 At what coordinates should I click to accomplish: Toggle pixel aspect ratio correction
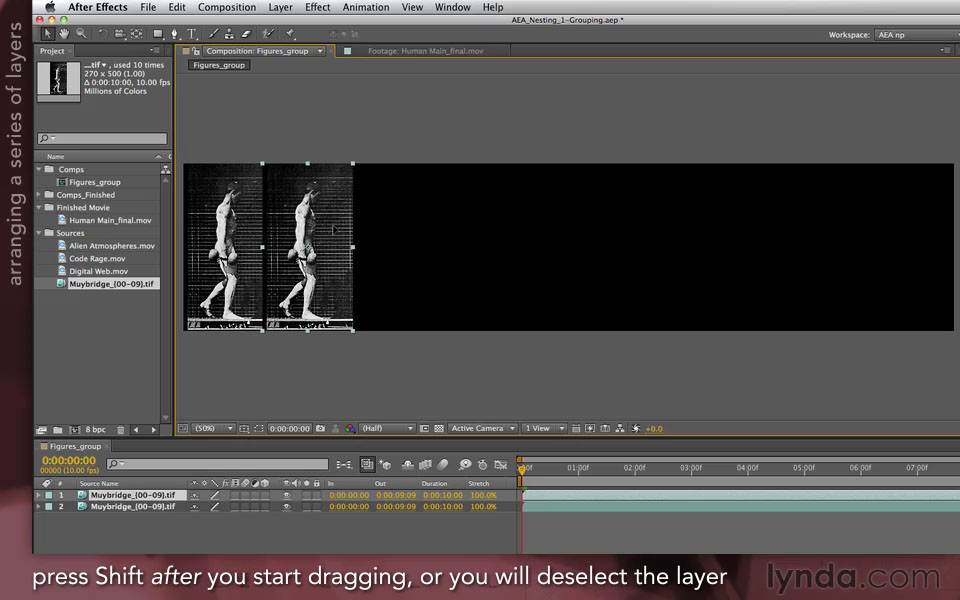tap(576, 429)
